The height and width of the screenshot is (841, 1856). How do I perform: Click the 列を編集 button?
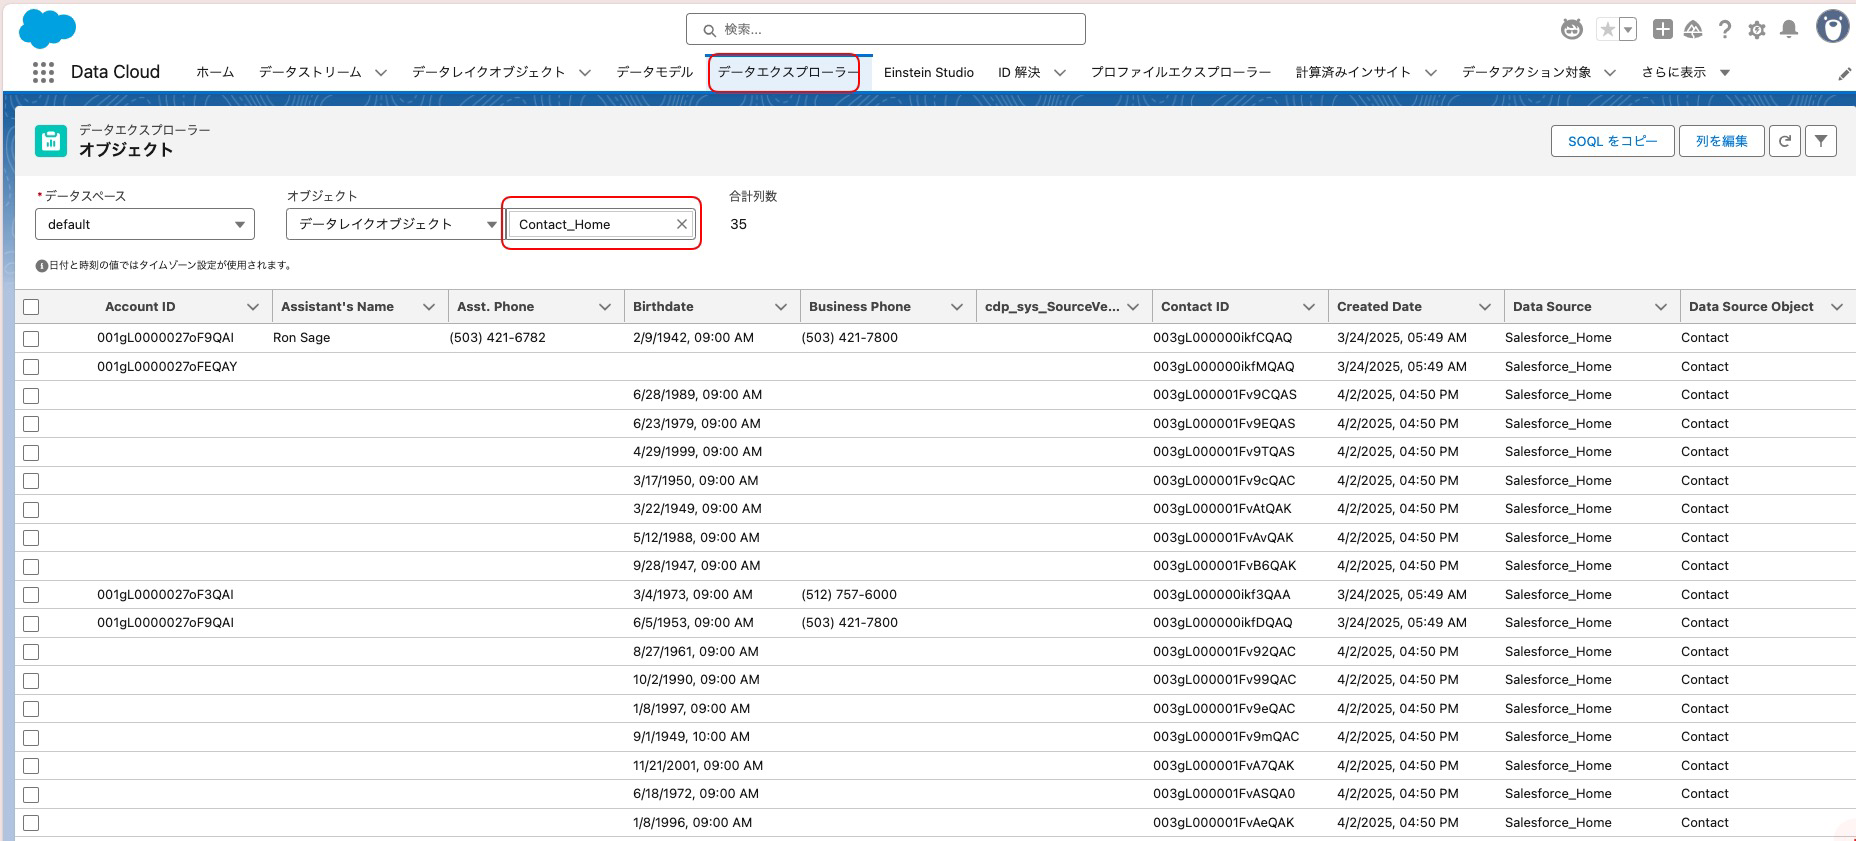coord(1722,141)
